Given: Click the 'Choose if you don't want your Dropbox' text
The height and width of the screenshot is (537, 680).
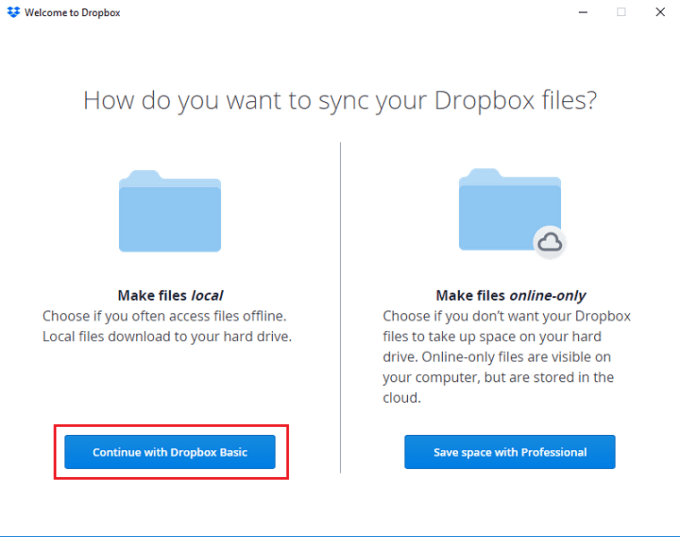Looking at the screenshot, I should pyautogui.click(x=507, y=316).
